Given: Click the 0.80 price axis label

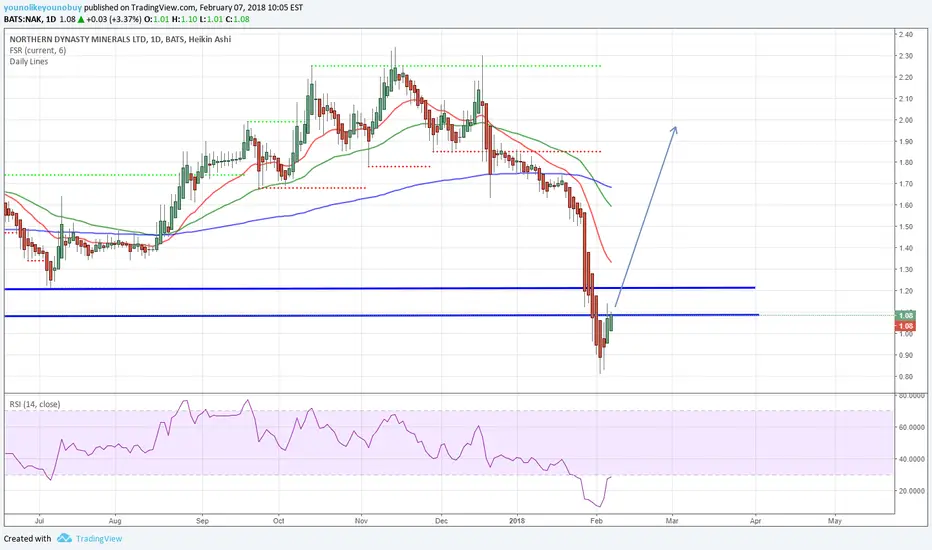Looking at the screenshot, I should coord(905,377).
